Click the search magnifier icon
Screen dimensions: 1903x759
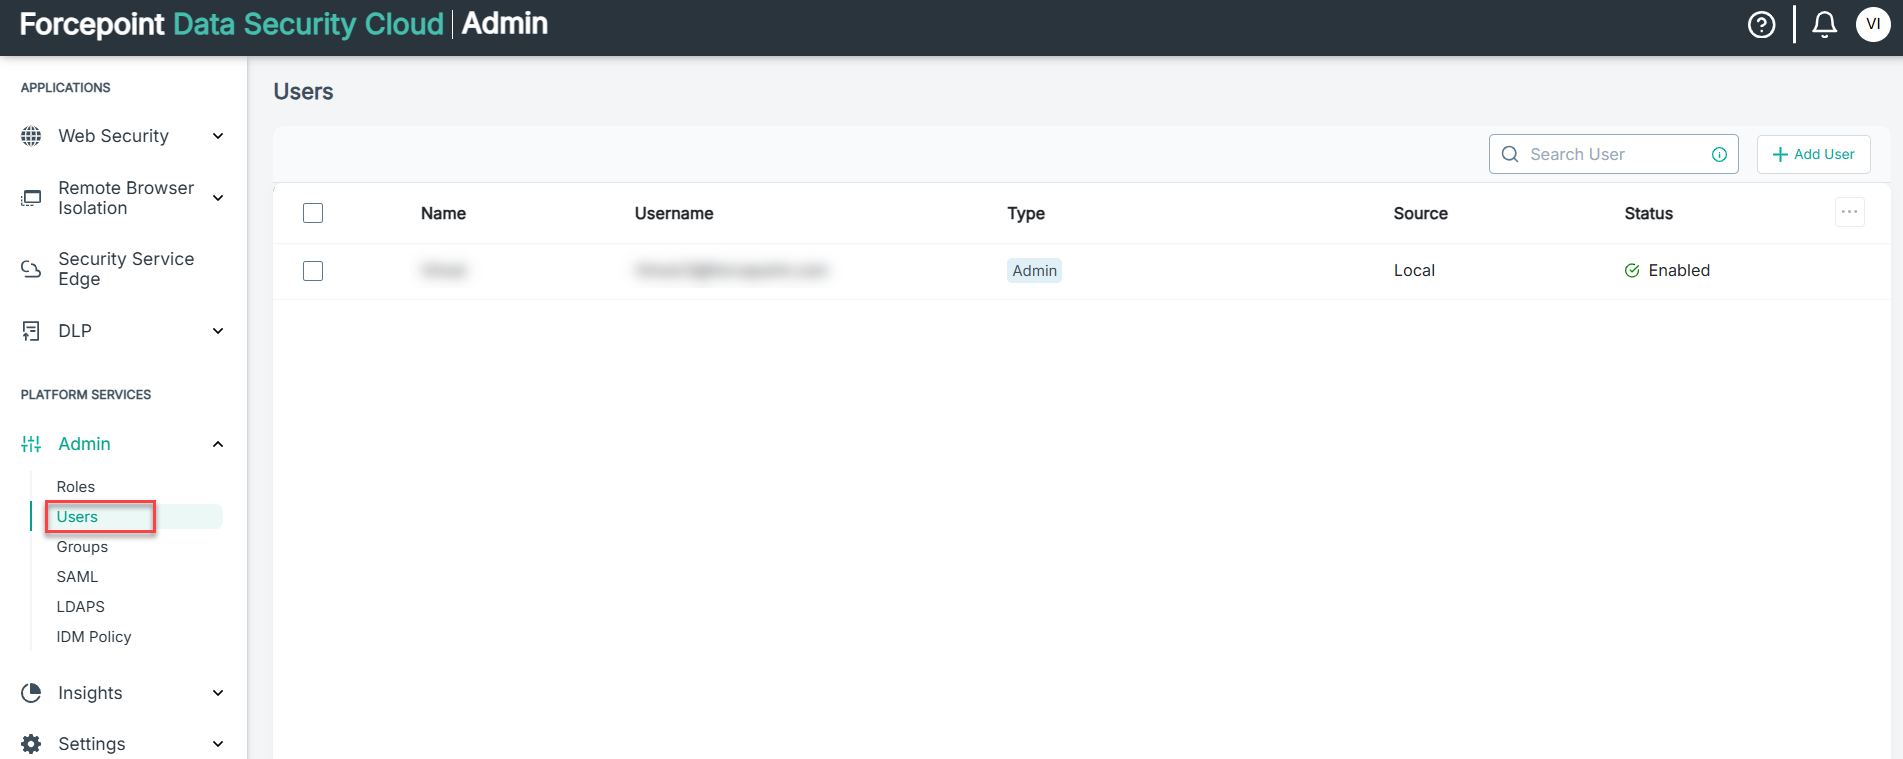tap(1510, 154)
